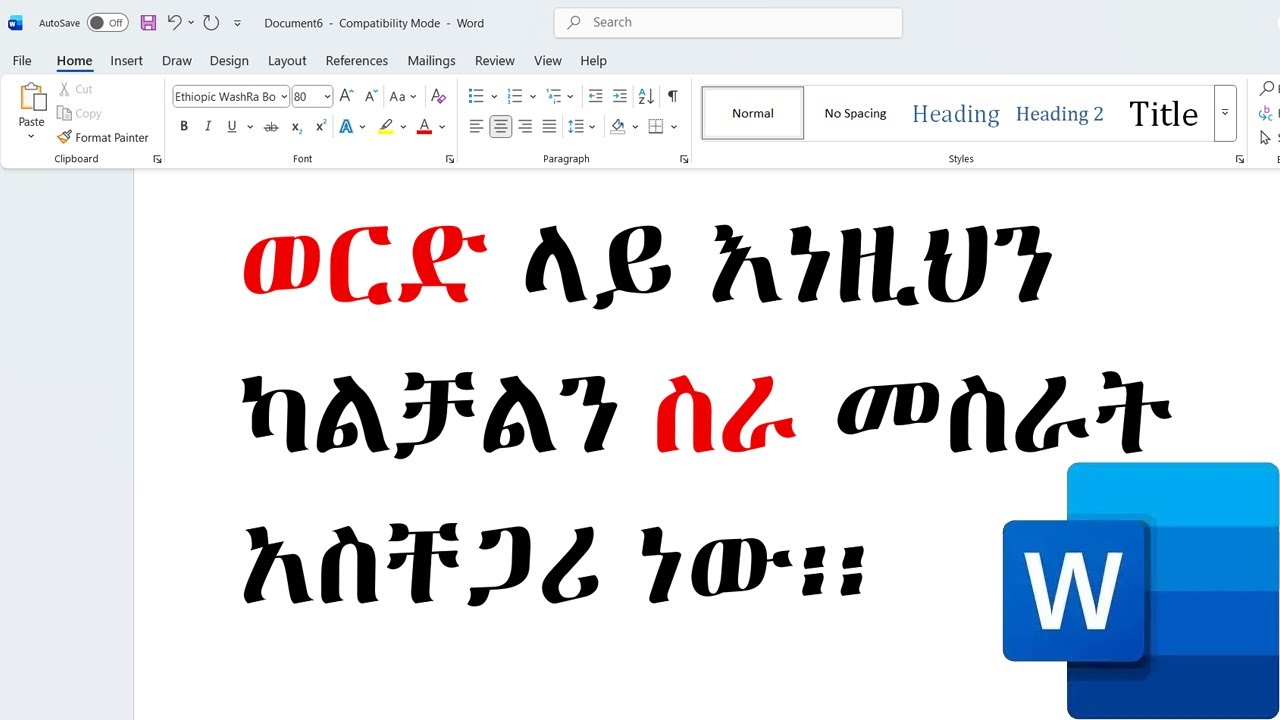Toggle superscript formatting

[321, 126]
